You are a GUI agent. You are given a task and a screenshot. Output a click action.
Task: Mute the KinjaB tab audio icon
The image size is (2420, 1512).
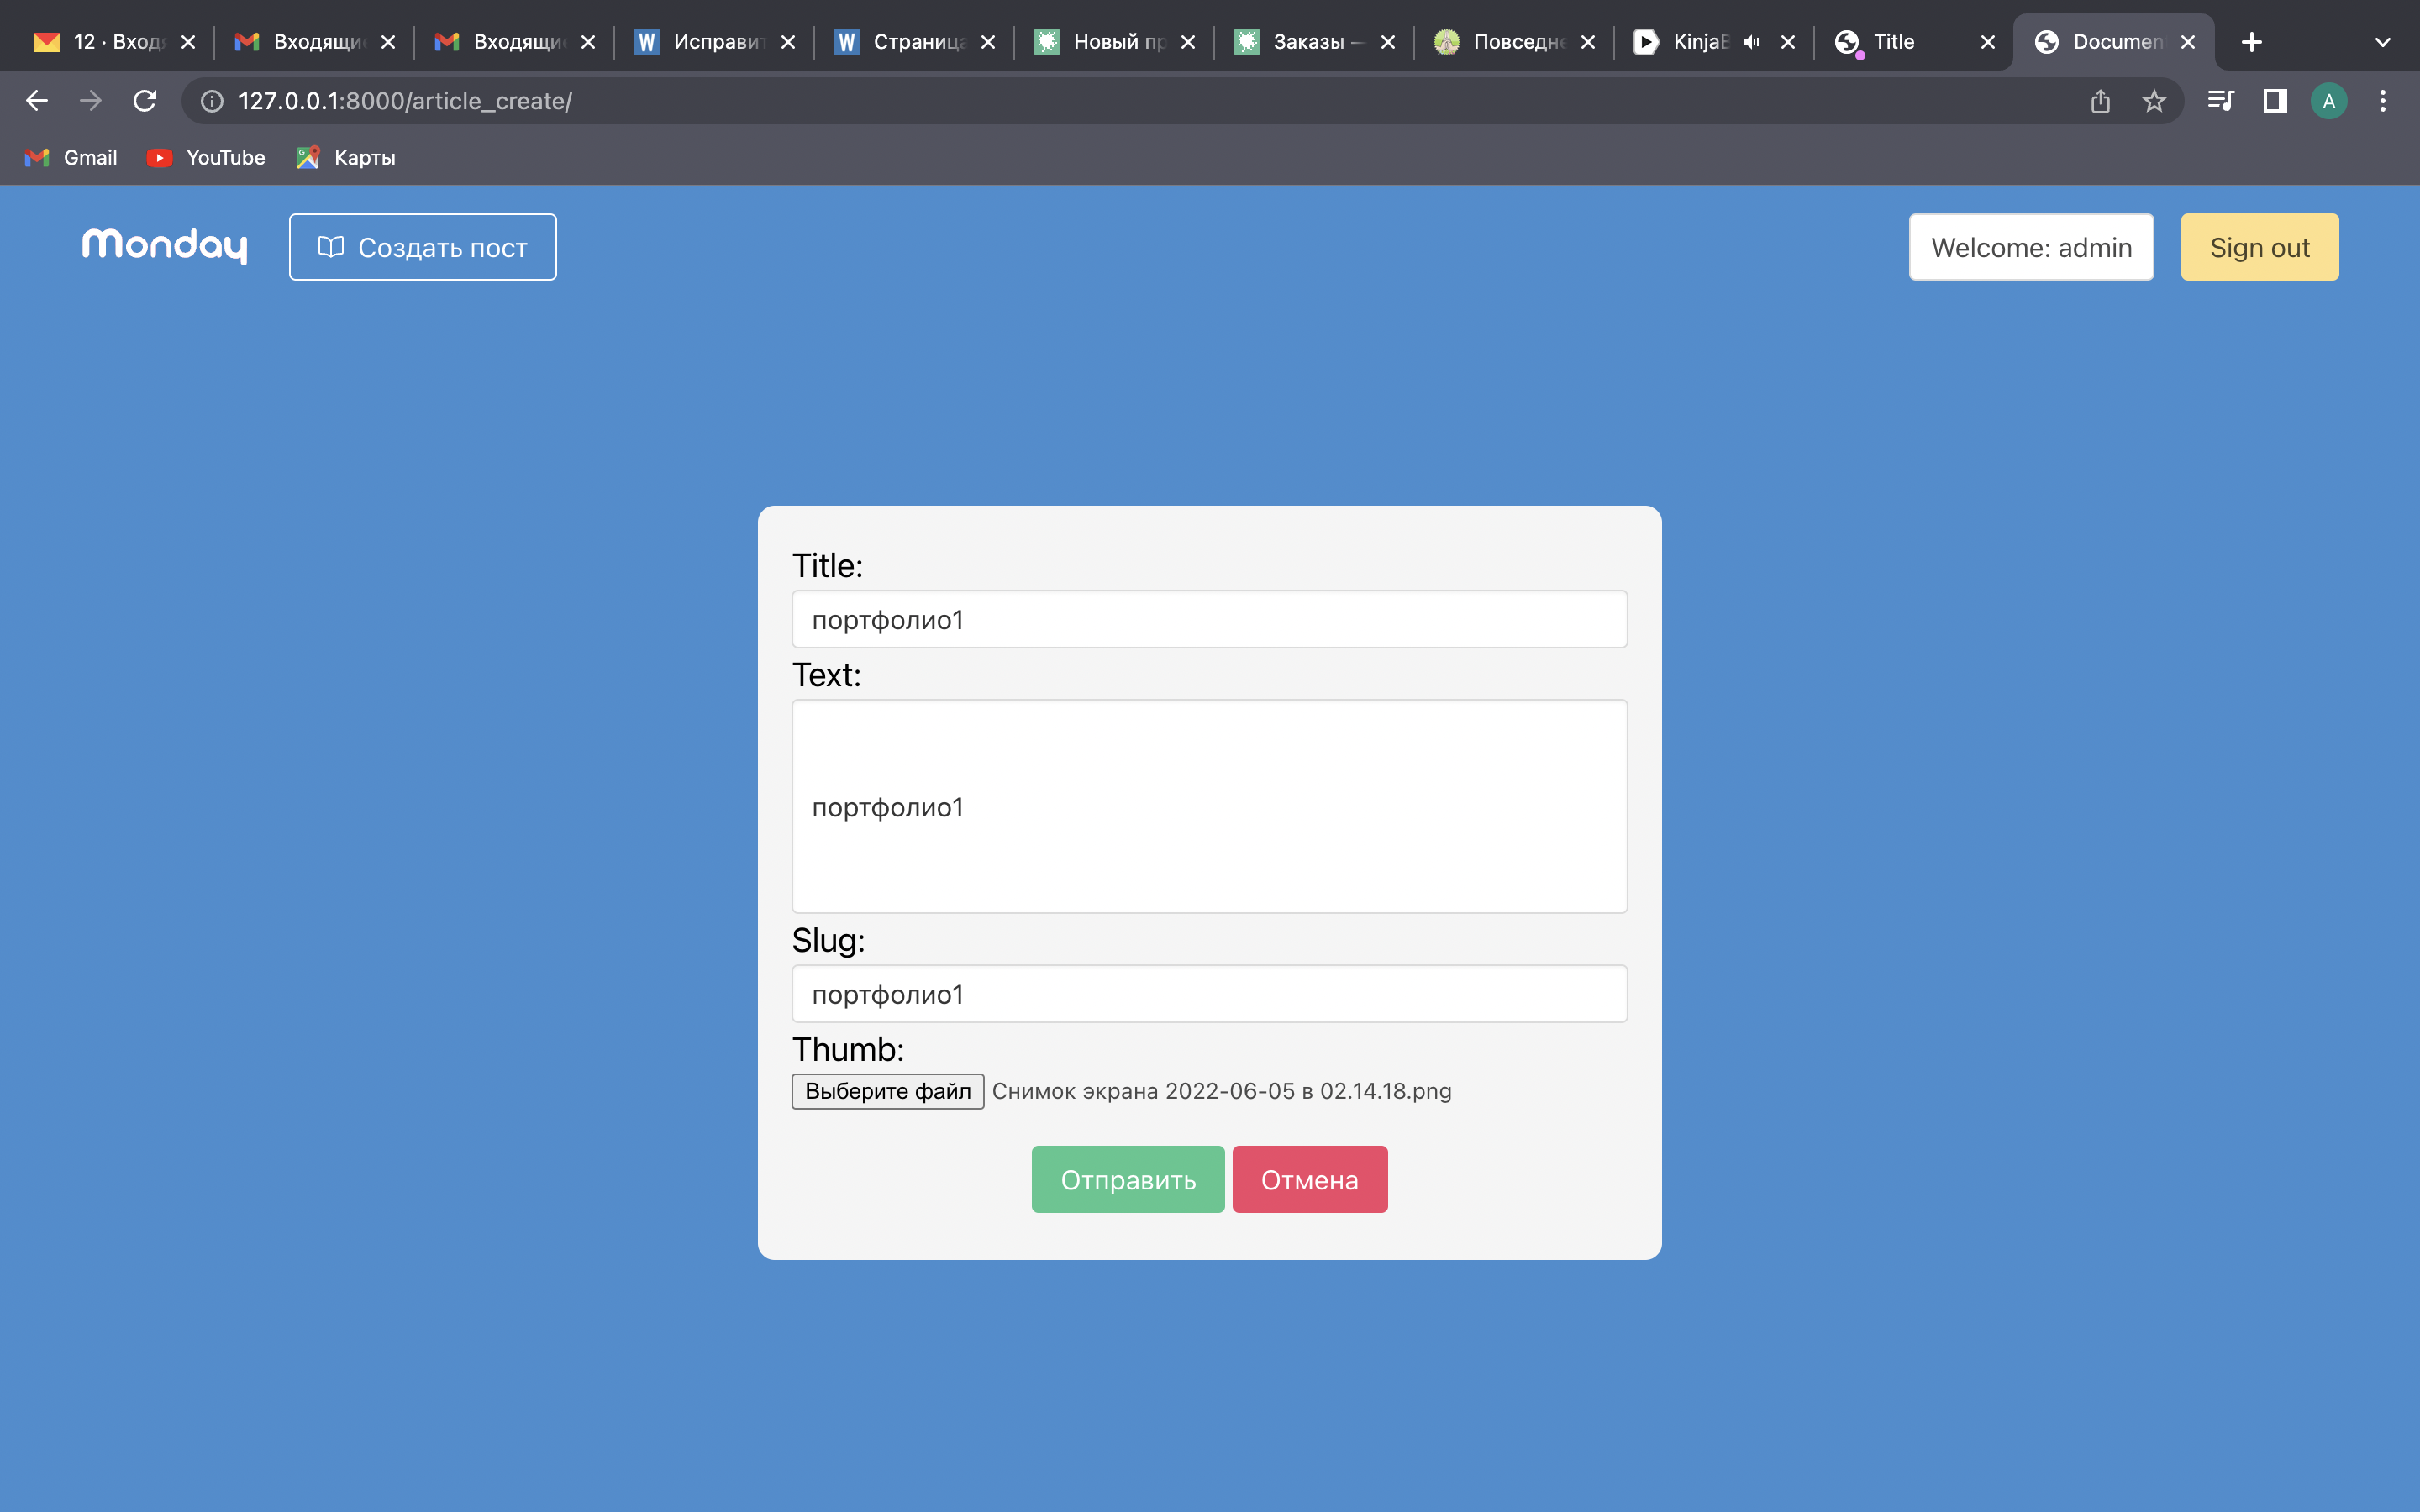pos(1751,42)
